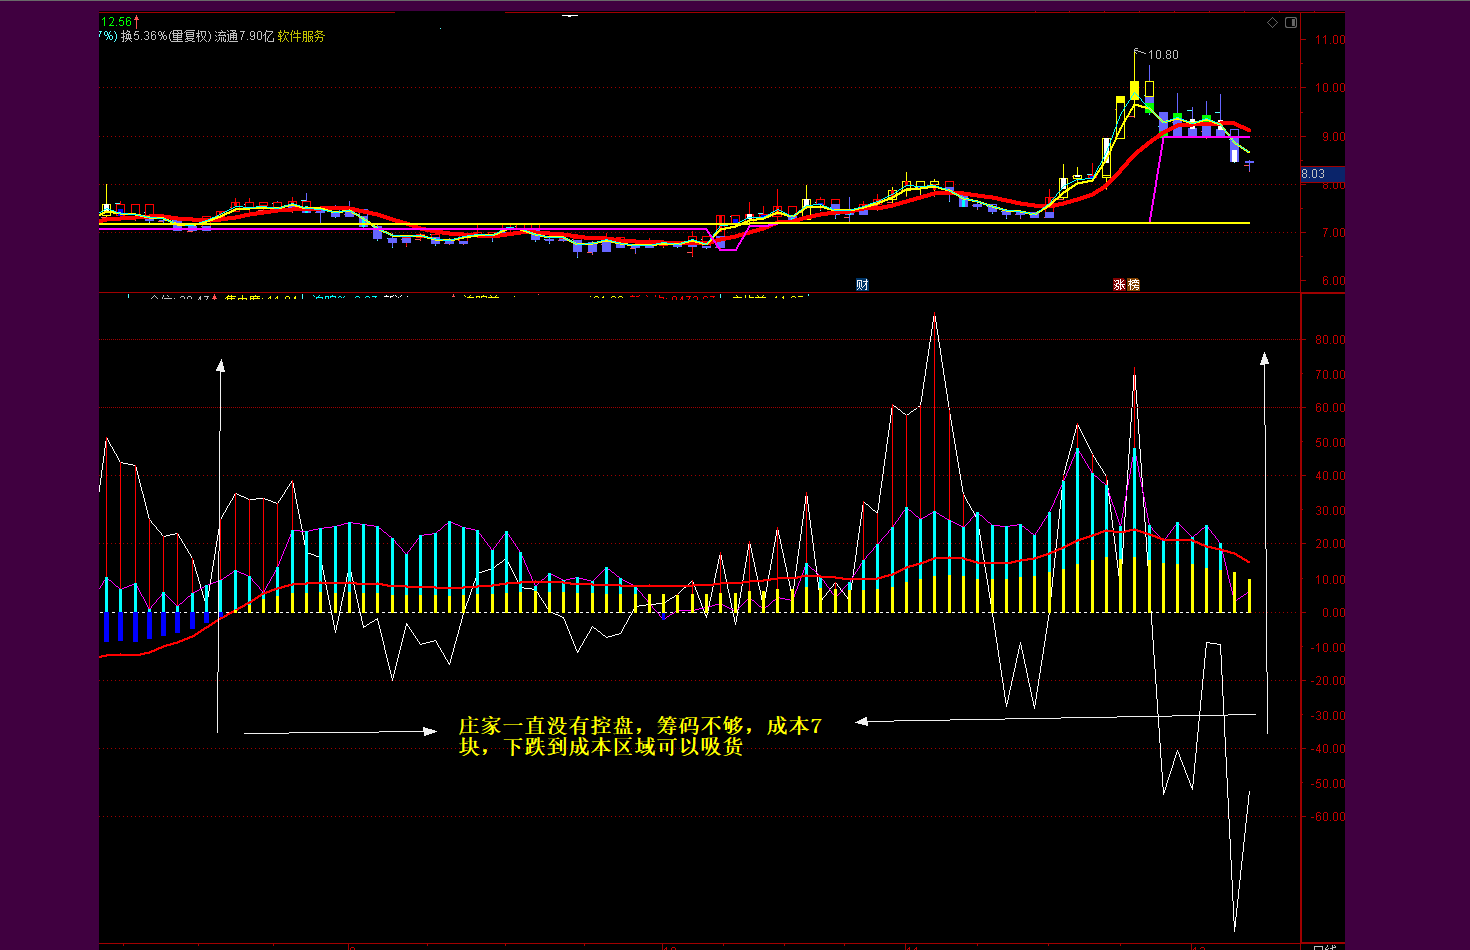Image resolution: width=1470 pixels, height=950 pixels.
Task: Open the 软件服务 sector link
Action: (301, 36)
